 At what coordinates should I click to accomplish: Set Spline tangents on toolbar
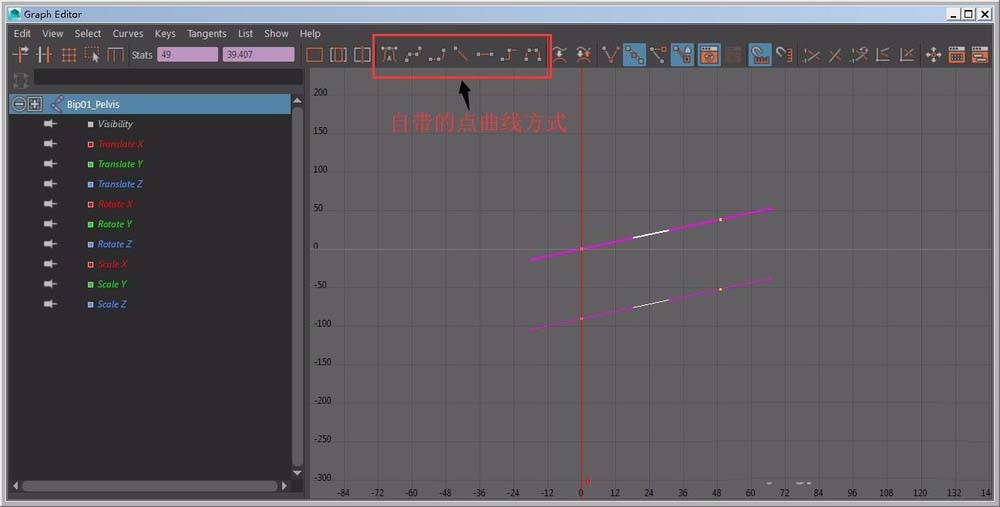412,55
